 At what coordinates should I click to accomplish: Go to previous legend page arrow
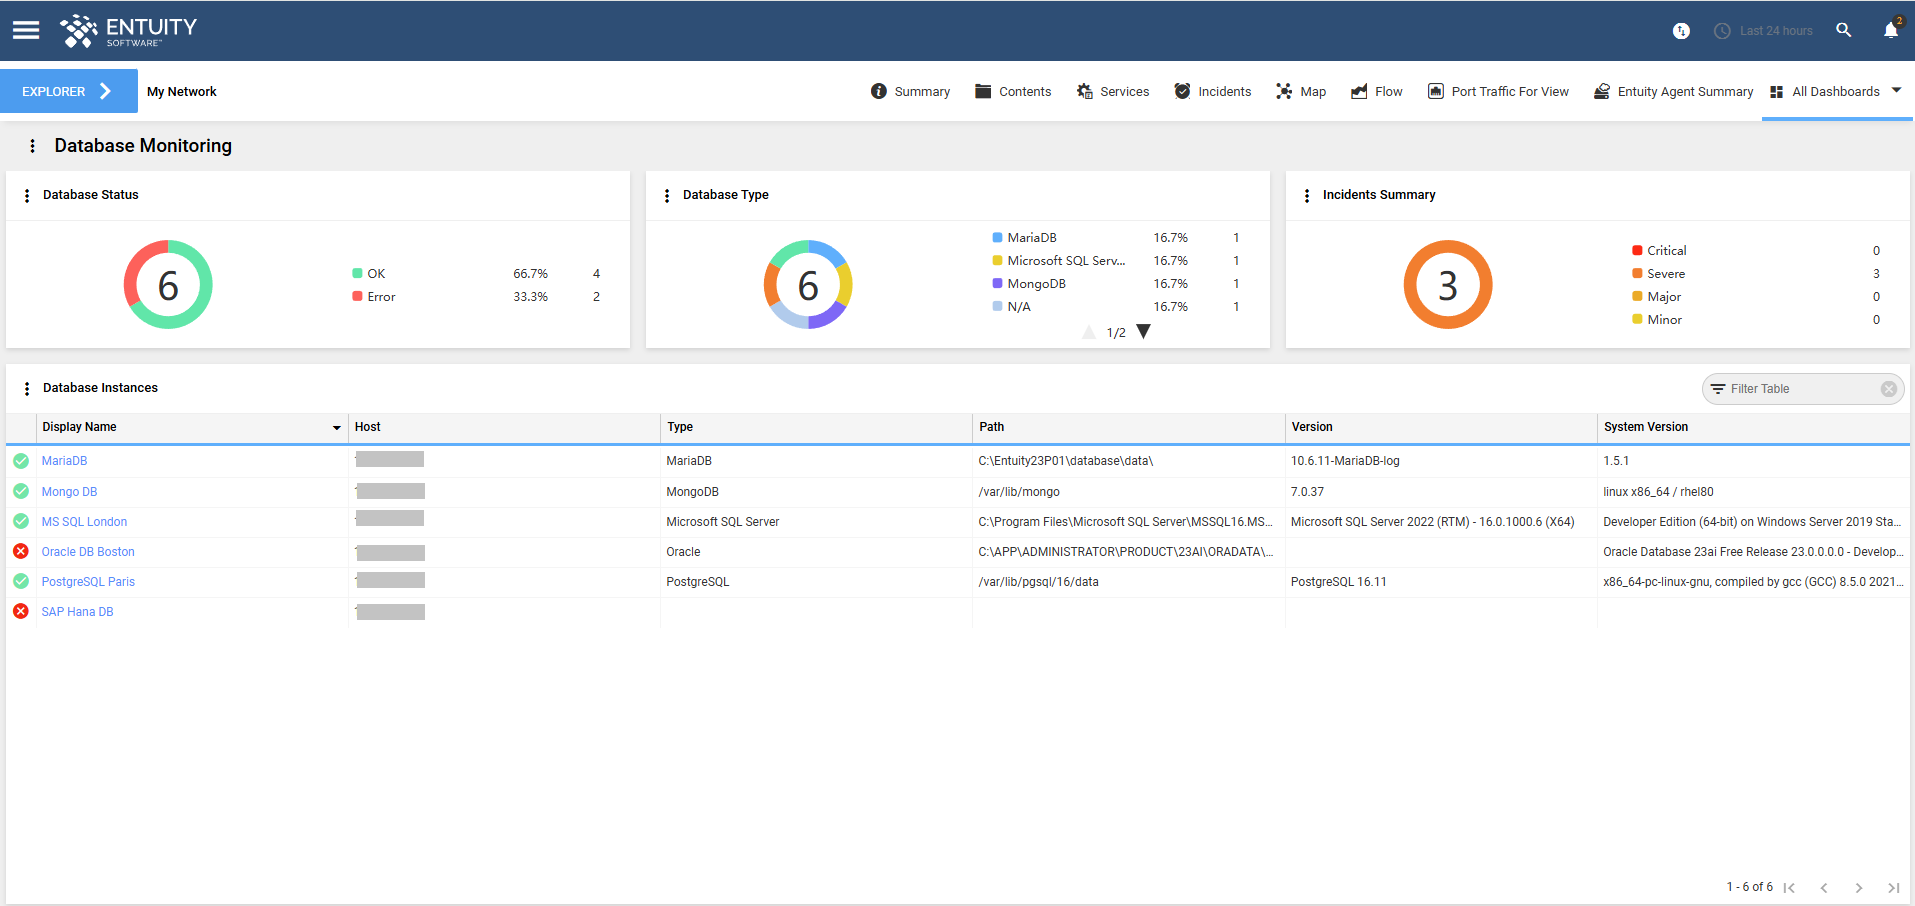tap(1089, 332)
